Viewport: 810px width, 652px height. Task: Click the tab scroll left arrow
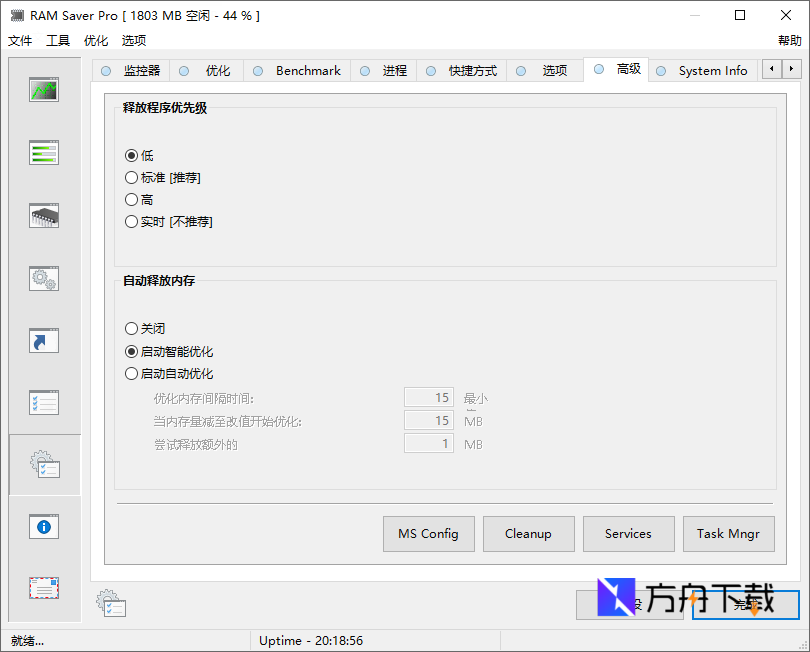pos(771,69)
